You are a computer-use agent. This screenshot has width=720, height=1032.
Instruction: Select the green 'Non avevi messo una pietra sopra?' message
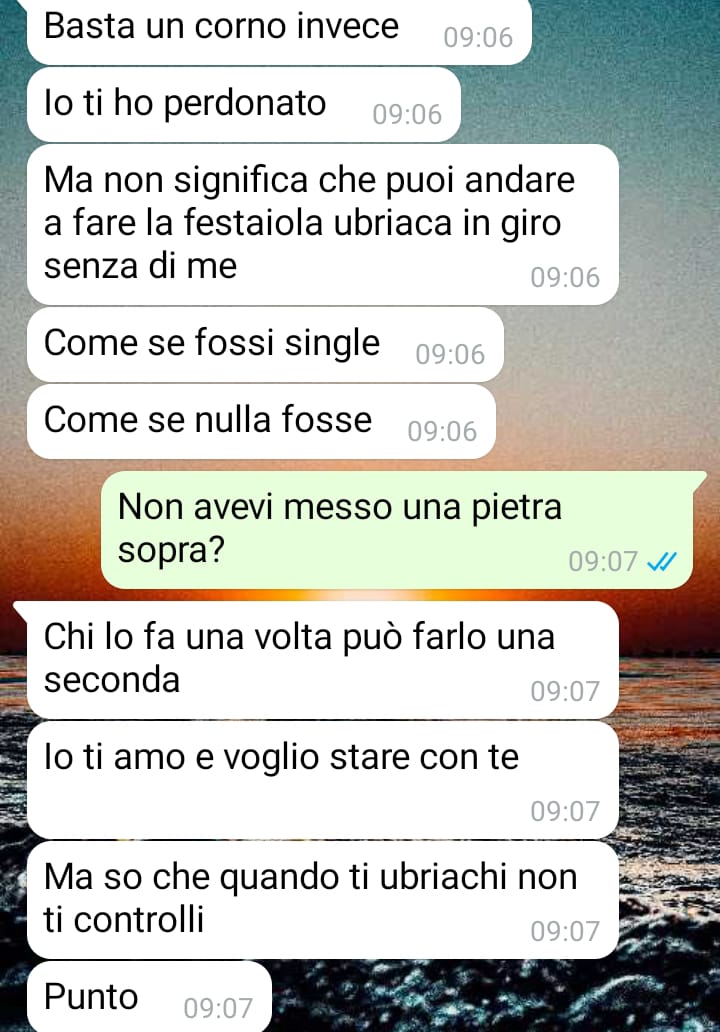click(x=397, y=530)
